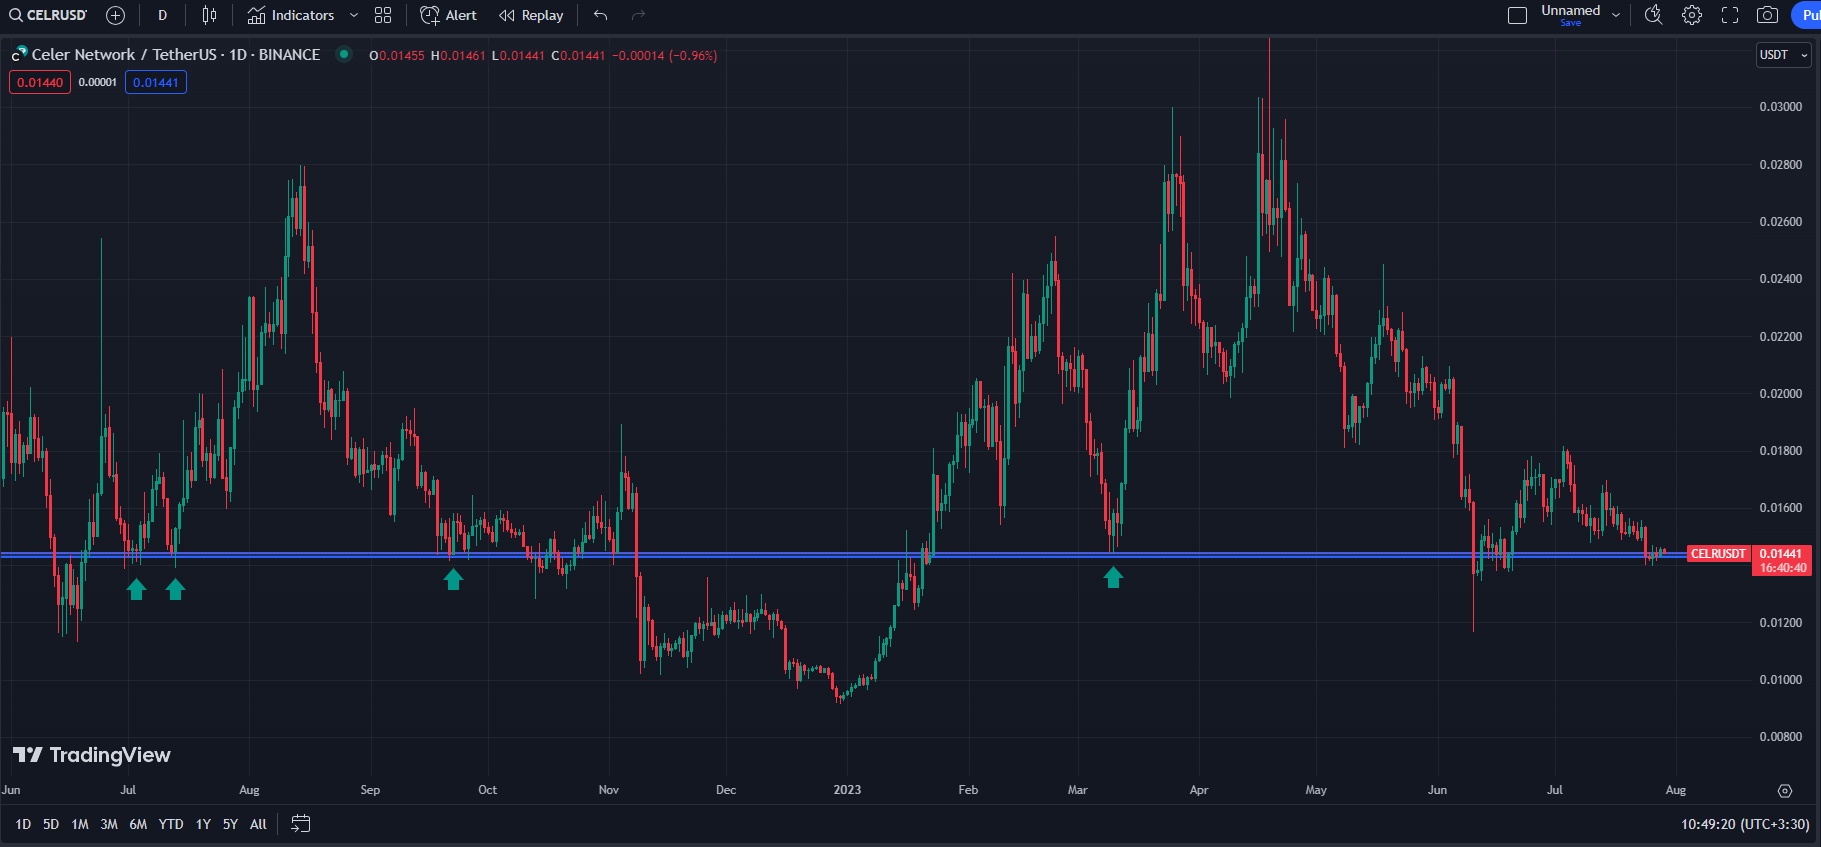1821x847 pixels.
Task: Open the CELRUSD symbol search
Action: click(x=49, y=15)
